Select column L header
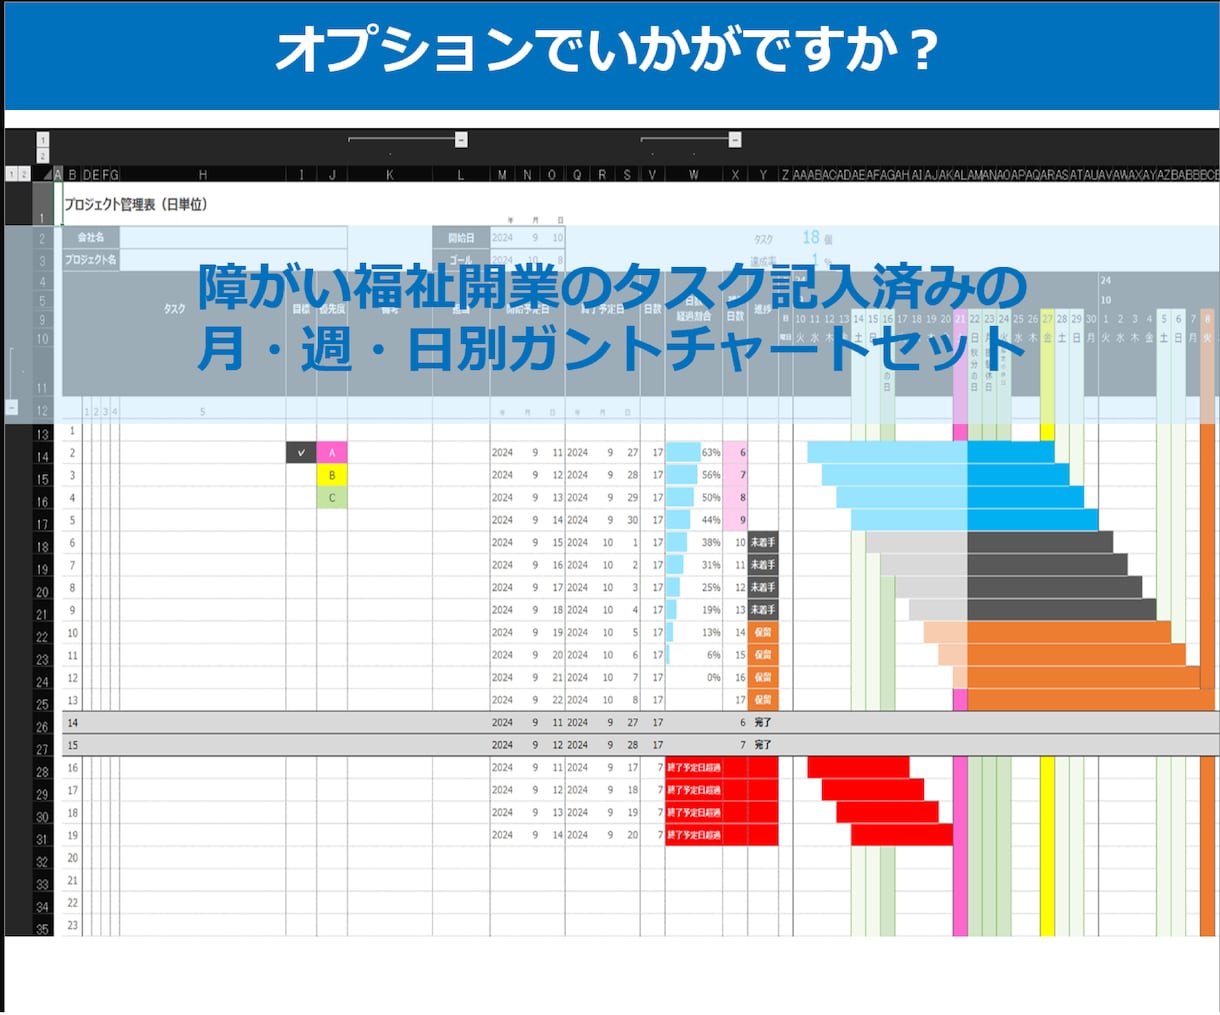 (461, 174)
